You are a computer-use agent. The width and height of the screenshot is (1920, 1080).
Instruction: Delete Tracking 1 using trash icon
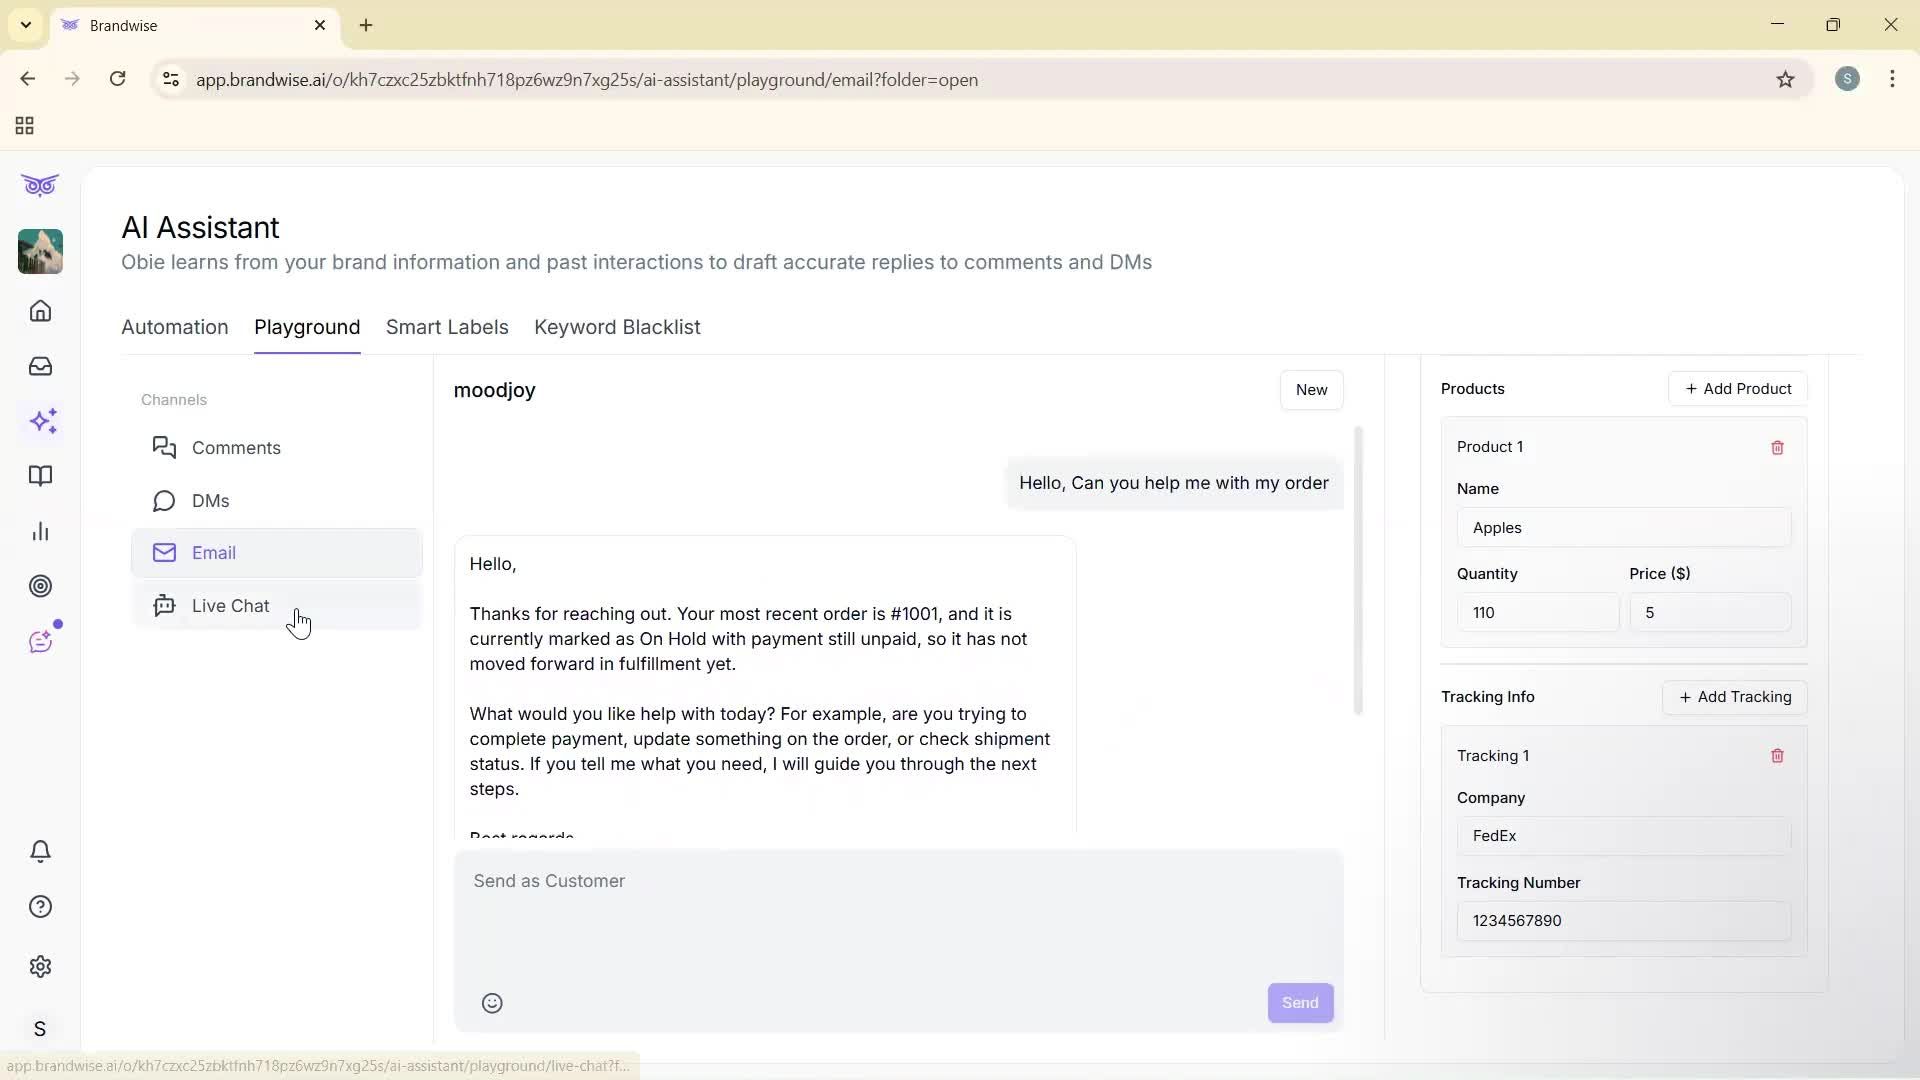[1777, 755]
